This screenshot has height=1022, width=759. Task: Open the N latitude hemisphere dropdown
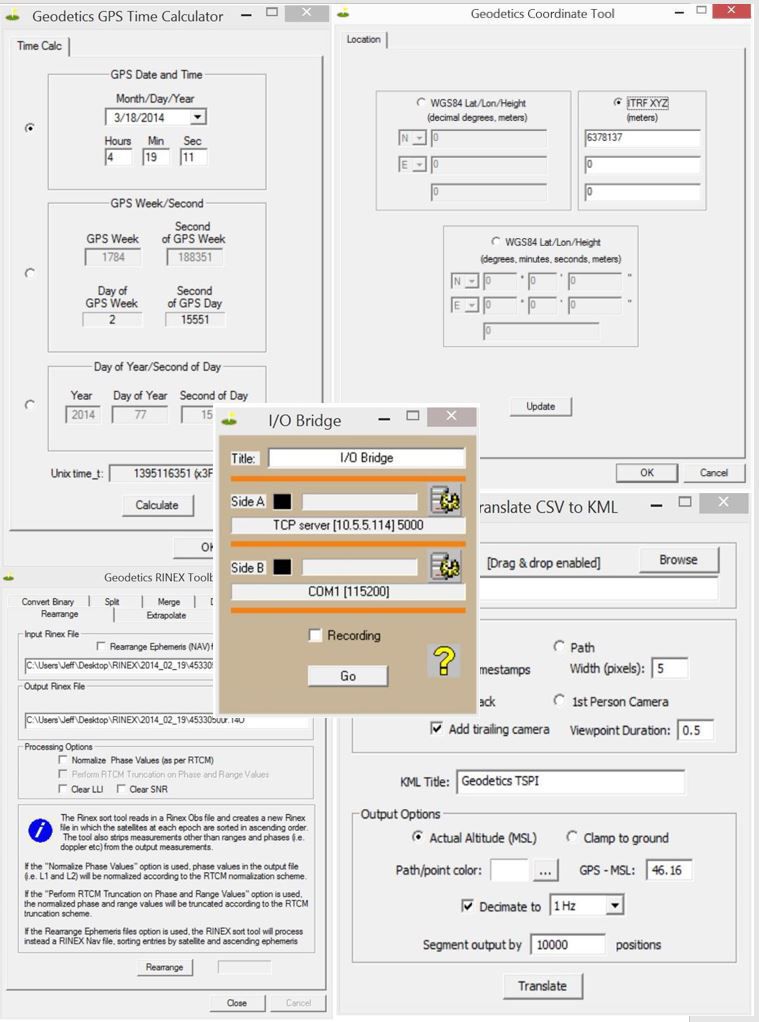412,139
